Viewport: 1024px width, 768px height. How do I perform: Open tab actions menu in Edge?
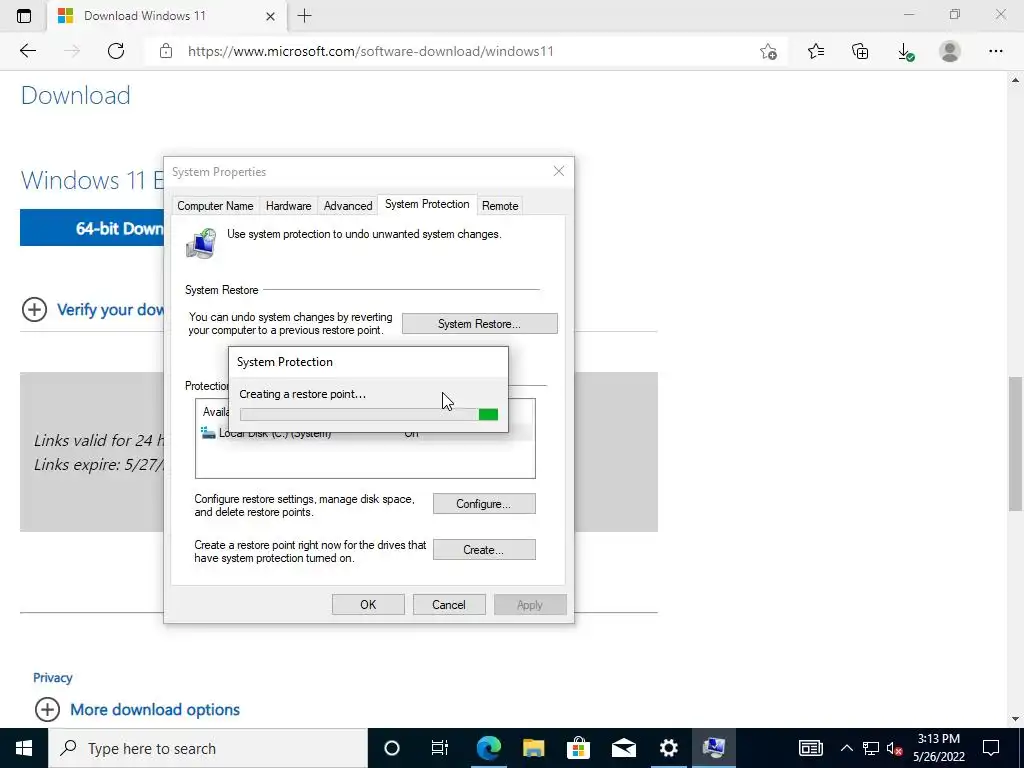pyautogui.click(x=24, y=16)
